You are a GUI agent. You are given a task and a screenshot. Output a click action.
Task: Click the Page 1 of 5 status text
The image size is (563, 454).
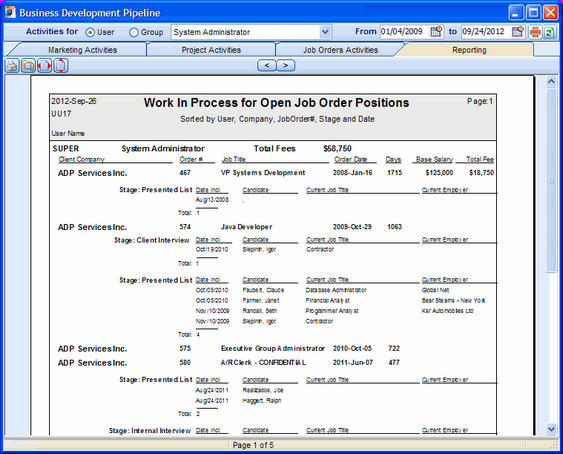[x=253, y=445]
